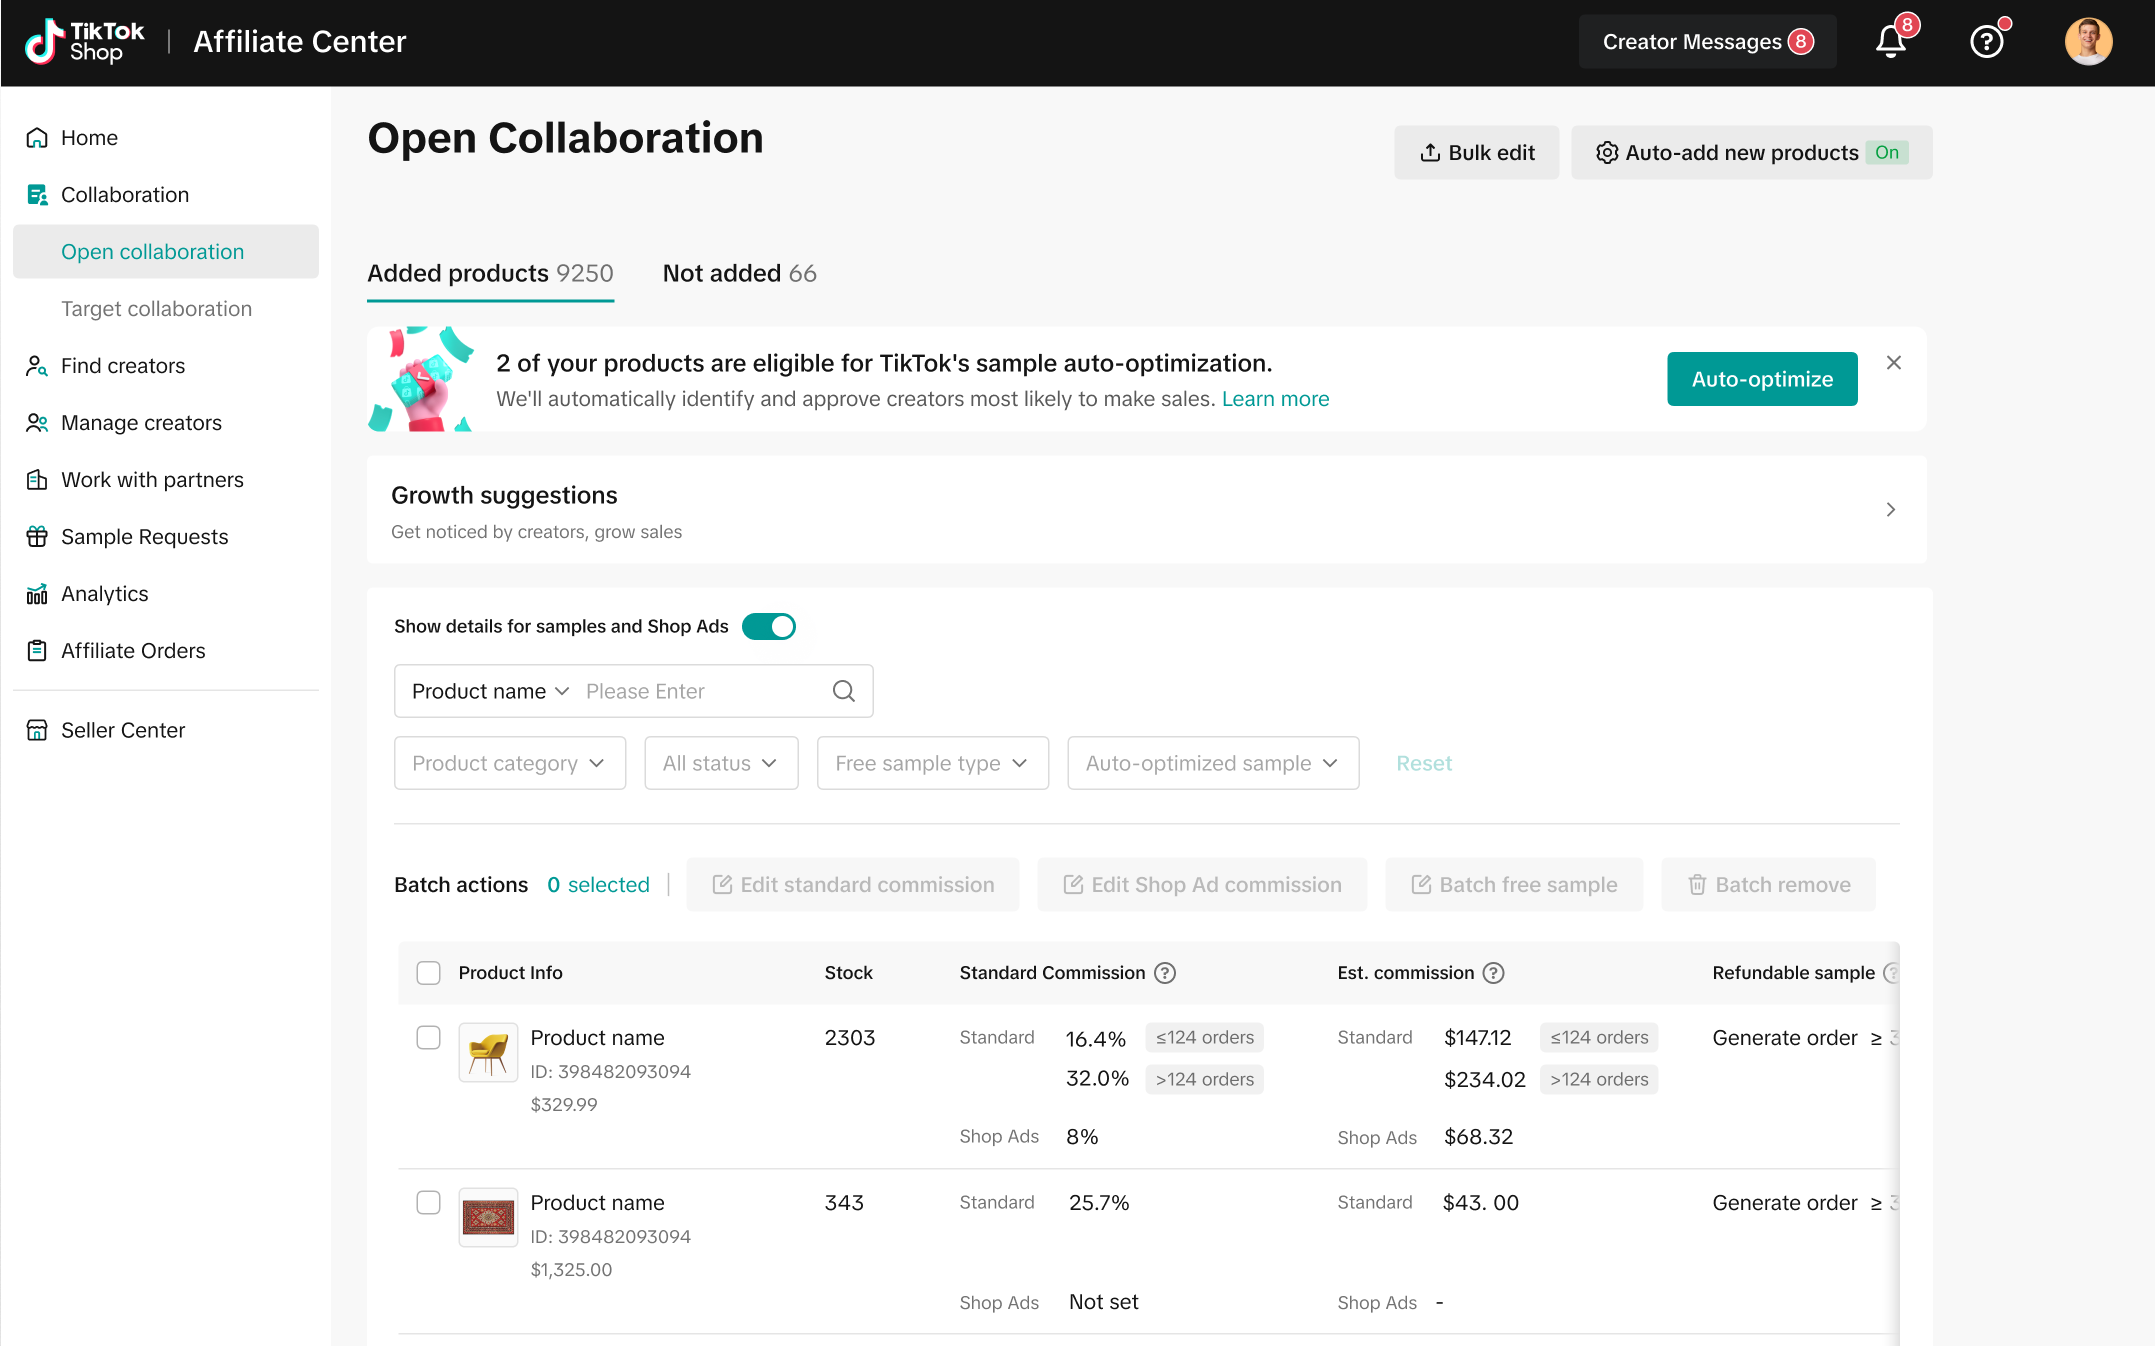Click Standard Commission info icon

tap(1165, 973)
